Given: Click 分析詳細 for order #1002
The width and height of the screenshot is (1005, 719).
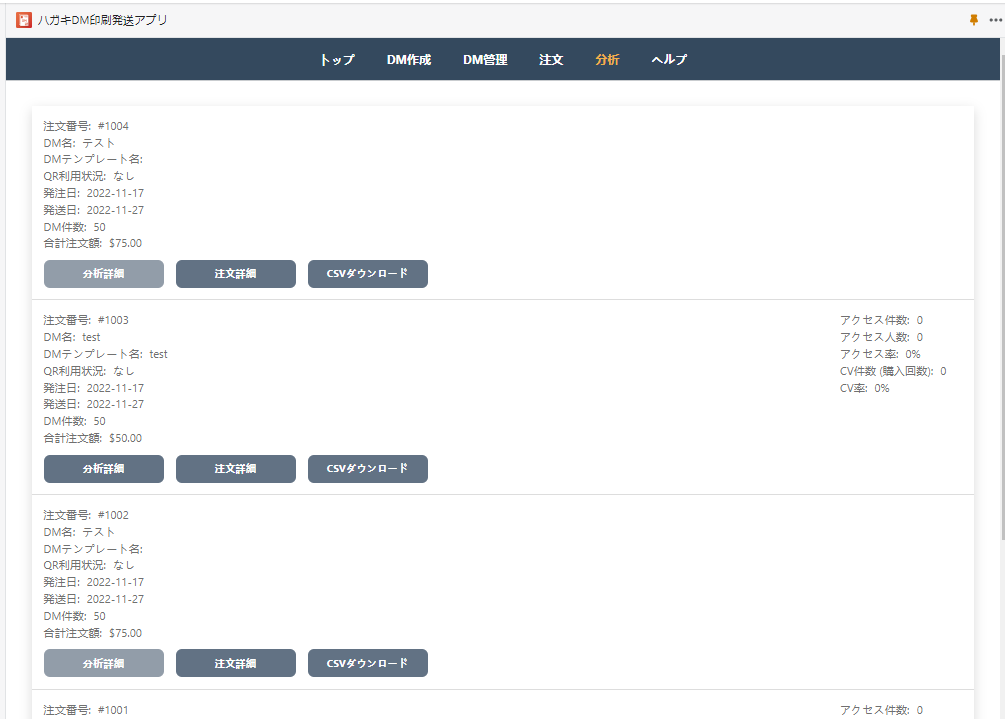Looking at the screenshot, I should click(104, 663).
